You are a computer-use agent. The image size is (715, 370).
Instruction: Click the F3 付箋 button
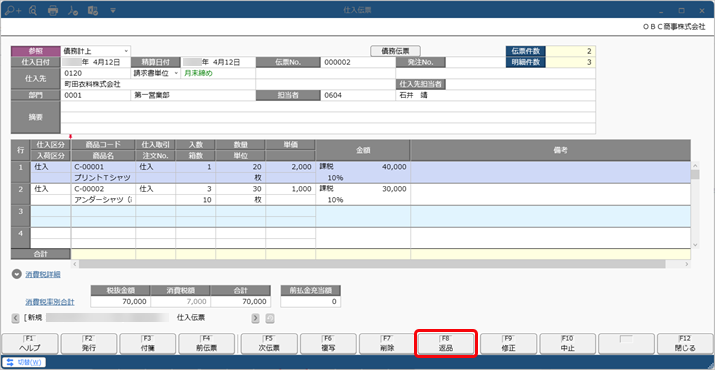click(x=147, y=344)
